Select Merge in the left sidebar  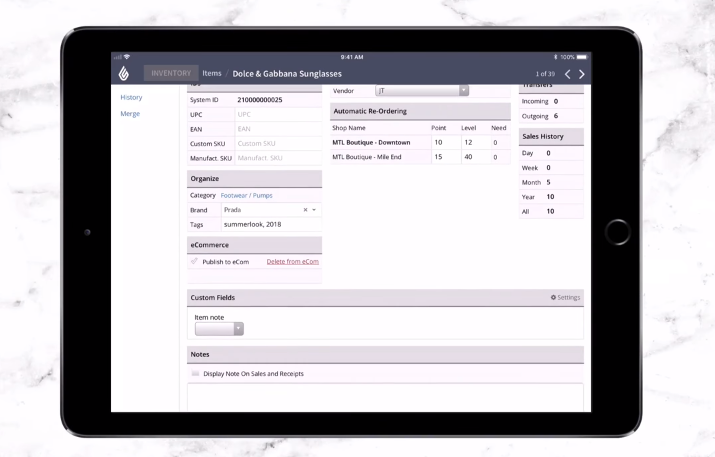[x=130, y=113]
